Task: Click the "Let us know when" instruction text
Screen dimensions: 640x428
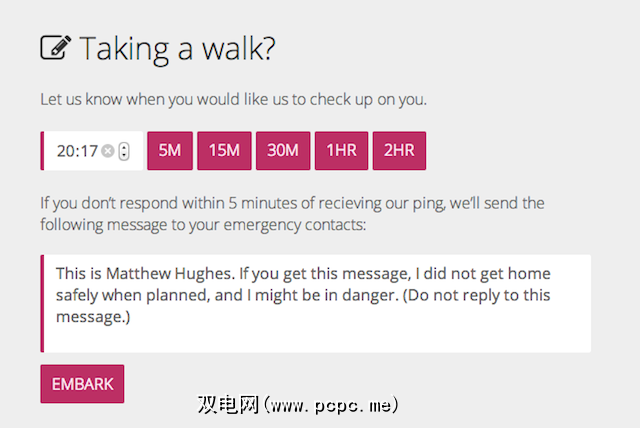Action: tap(233, 100)
